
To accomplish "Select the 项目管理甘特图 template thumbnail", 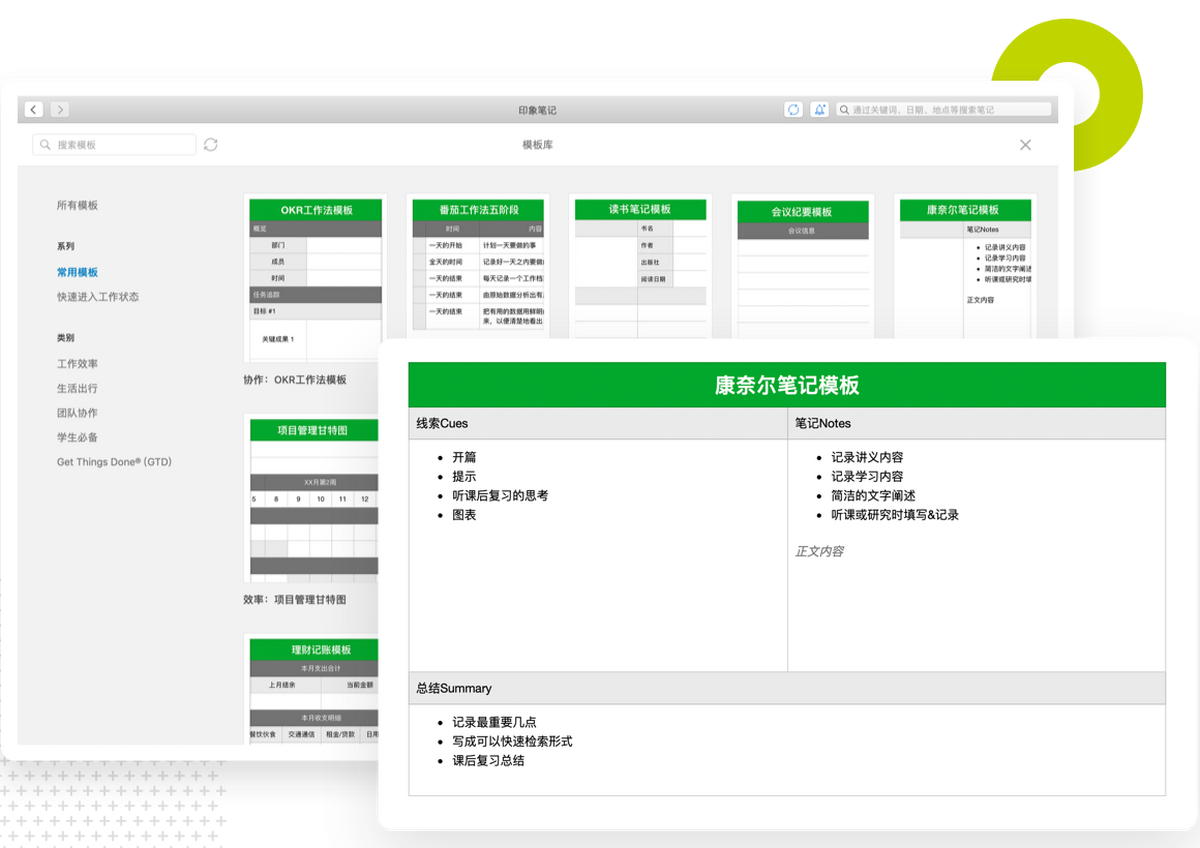I will [x=313, y=498].
